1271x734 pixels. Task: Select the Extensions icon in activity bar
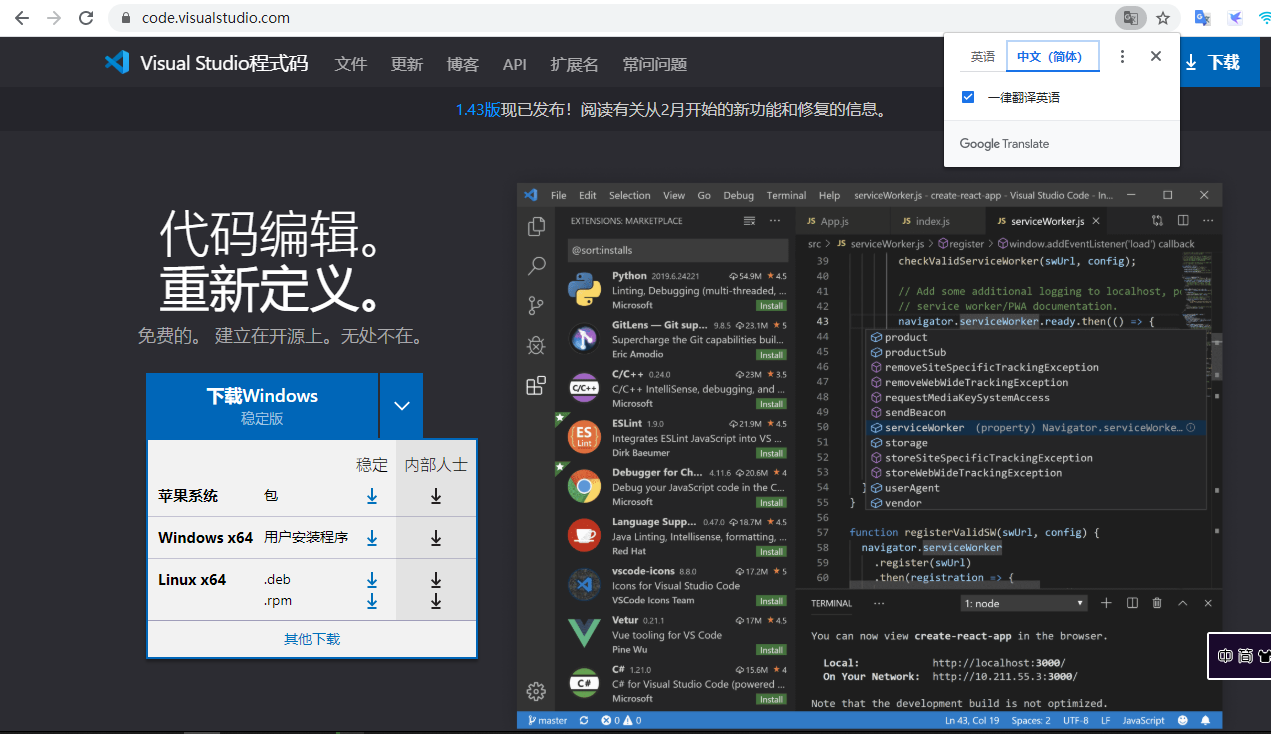(537, 386)
